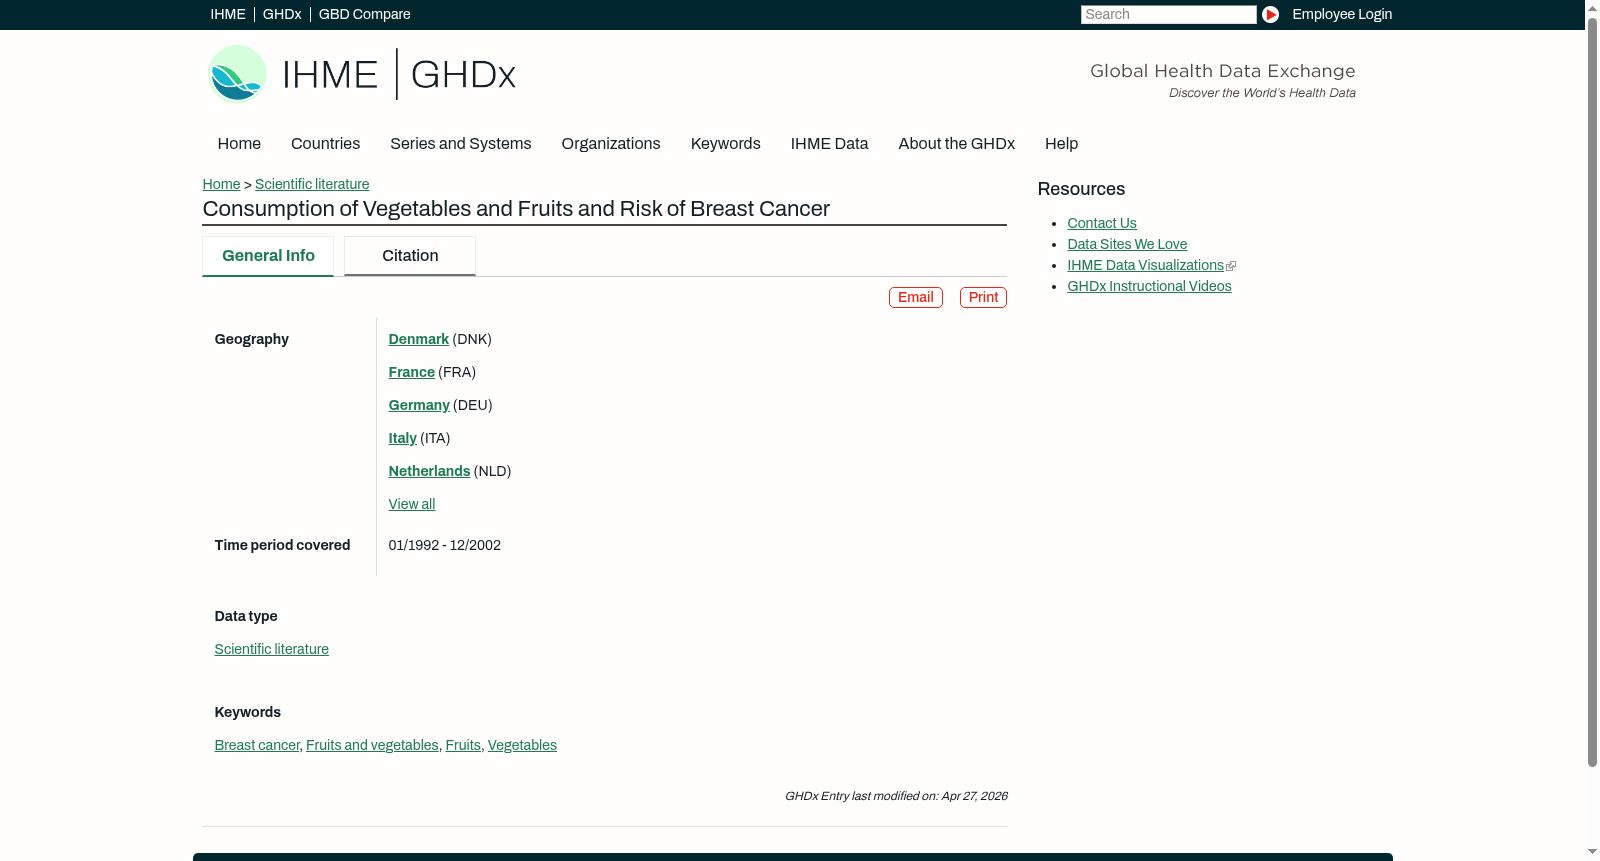
Task: Click Scientific literature breadcrumb link
Action: point(312,184)
